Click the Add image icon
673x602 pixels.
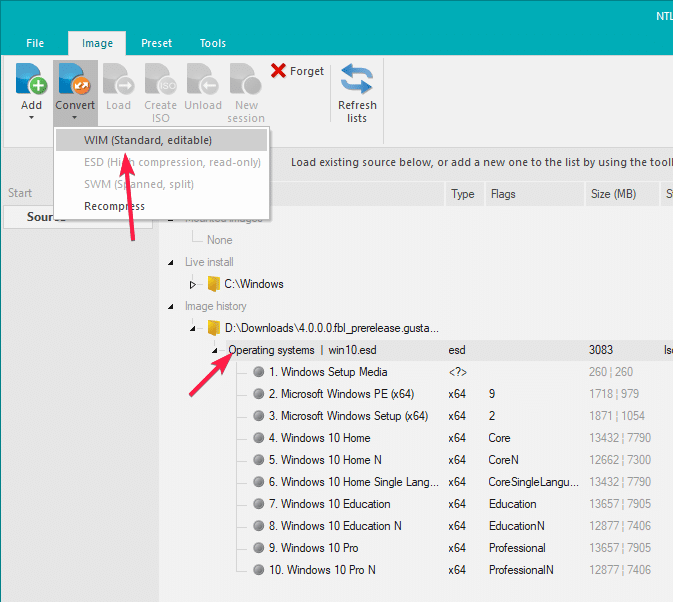point(31,79)
